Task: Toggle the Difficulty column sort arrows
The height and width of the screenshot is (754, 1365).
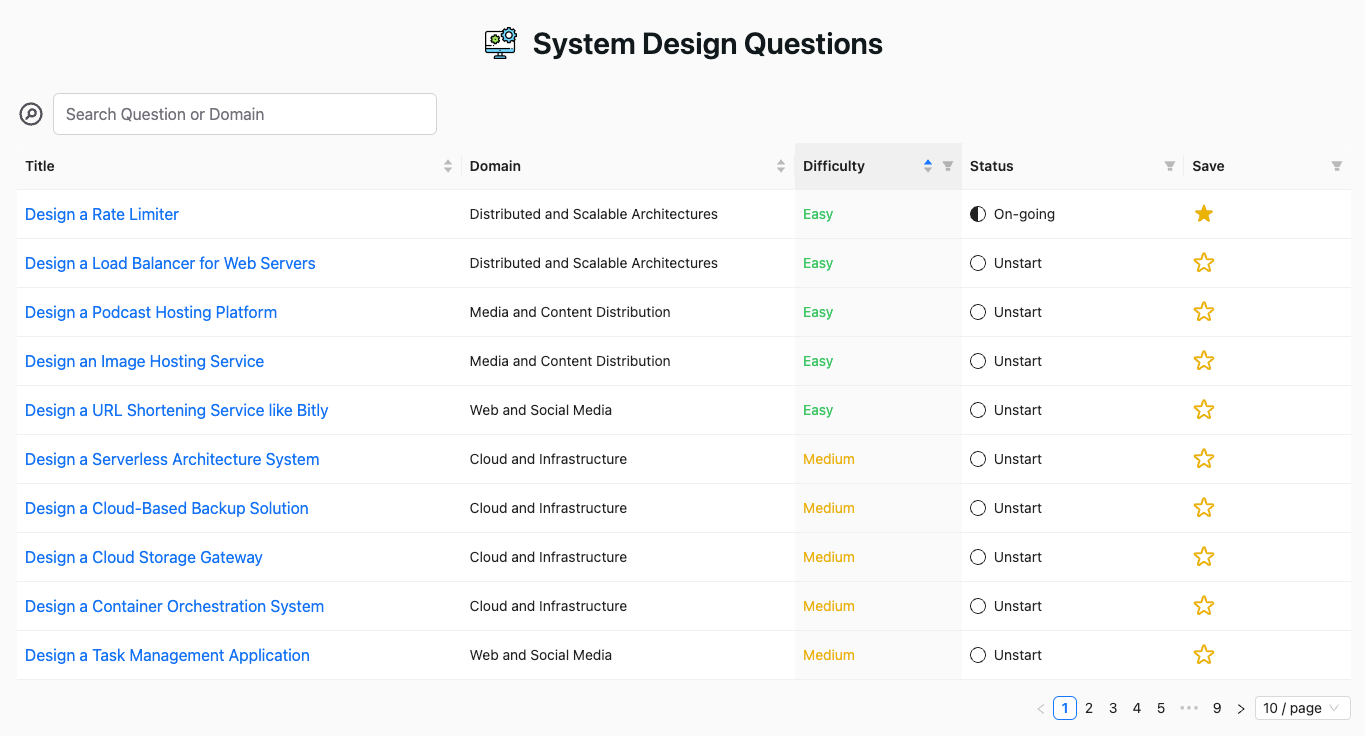Action: tap(928, 166)
